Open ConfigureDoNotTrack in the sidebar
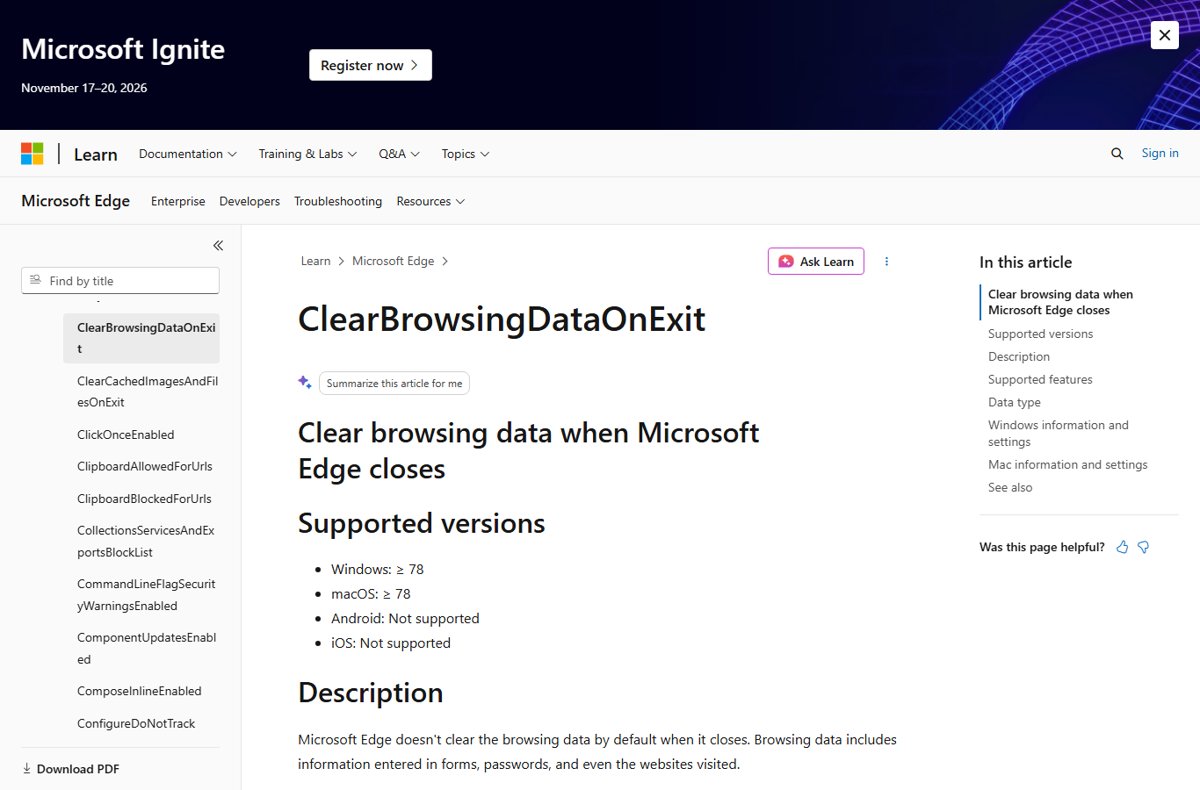Viewport: 1200px width, 790px height. pos(136,723)
